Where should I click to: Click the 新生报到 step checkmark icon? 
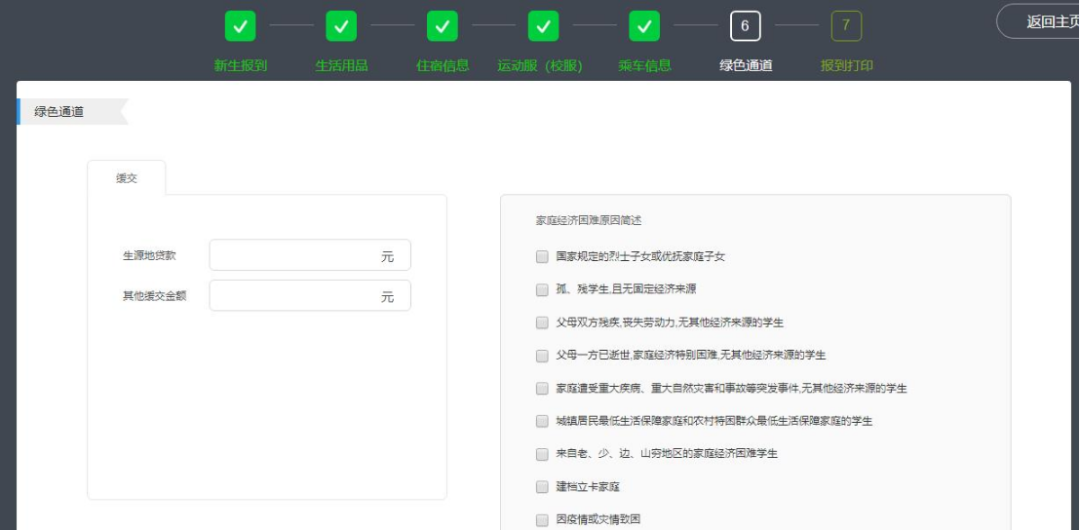[x=240, y=27]
